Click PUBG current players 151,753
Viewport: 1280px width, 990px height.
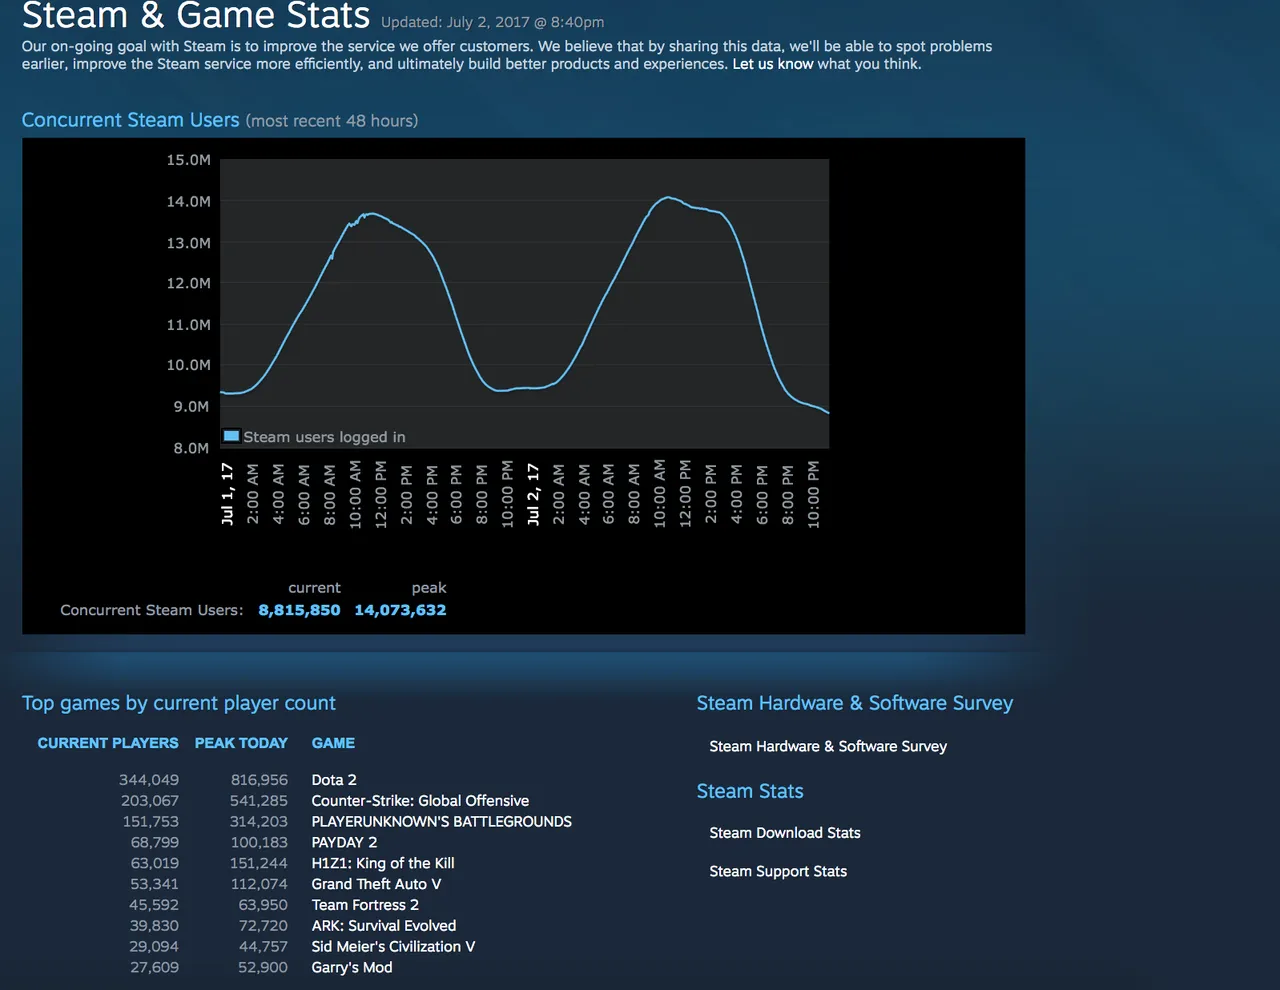[151, 822]
